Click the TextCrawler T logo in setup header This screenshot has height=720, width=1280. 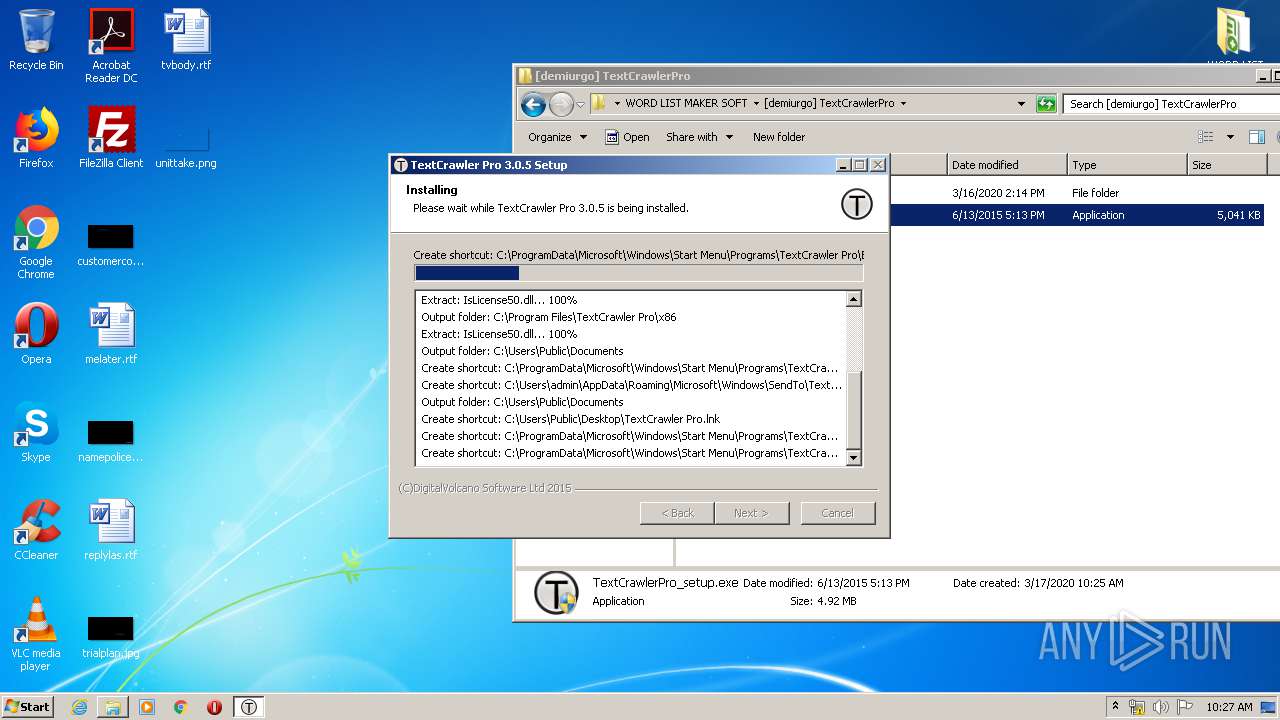coord(856,205)
